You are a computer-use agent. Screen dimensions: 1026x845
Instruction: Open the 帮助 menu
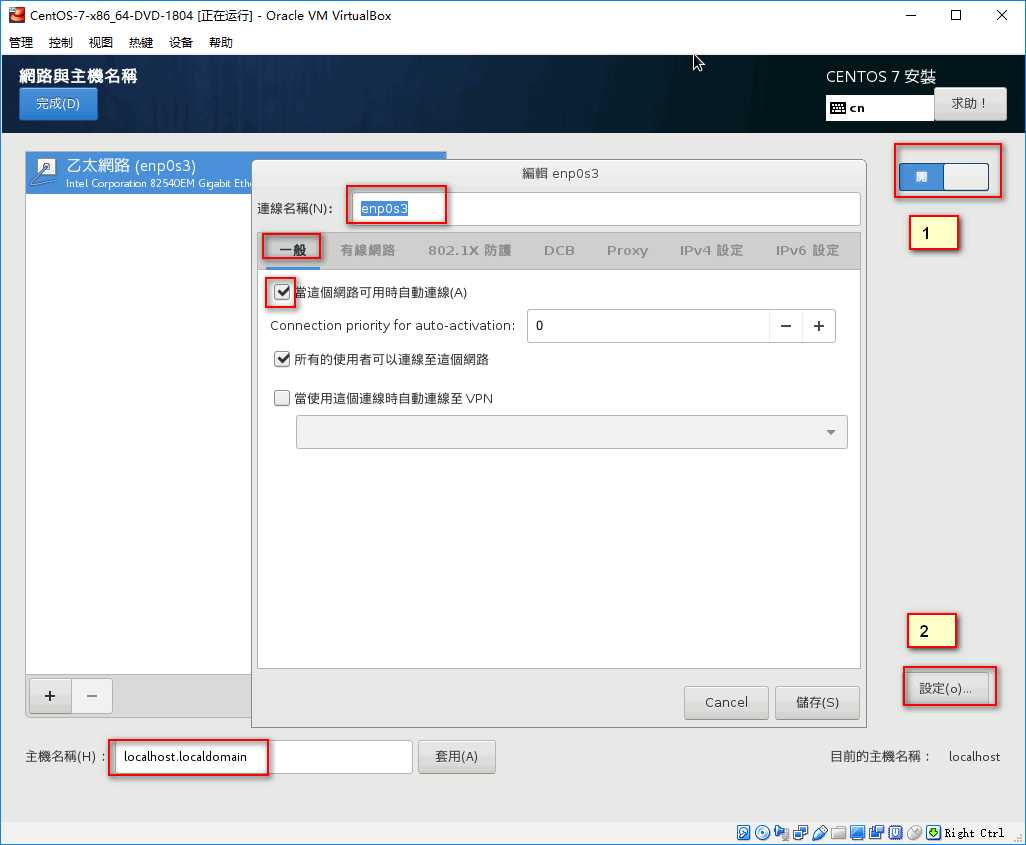(x=221, y=43)
